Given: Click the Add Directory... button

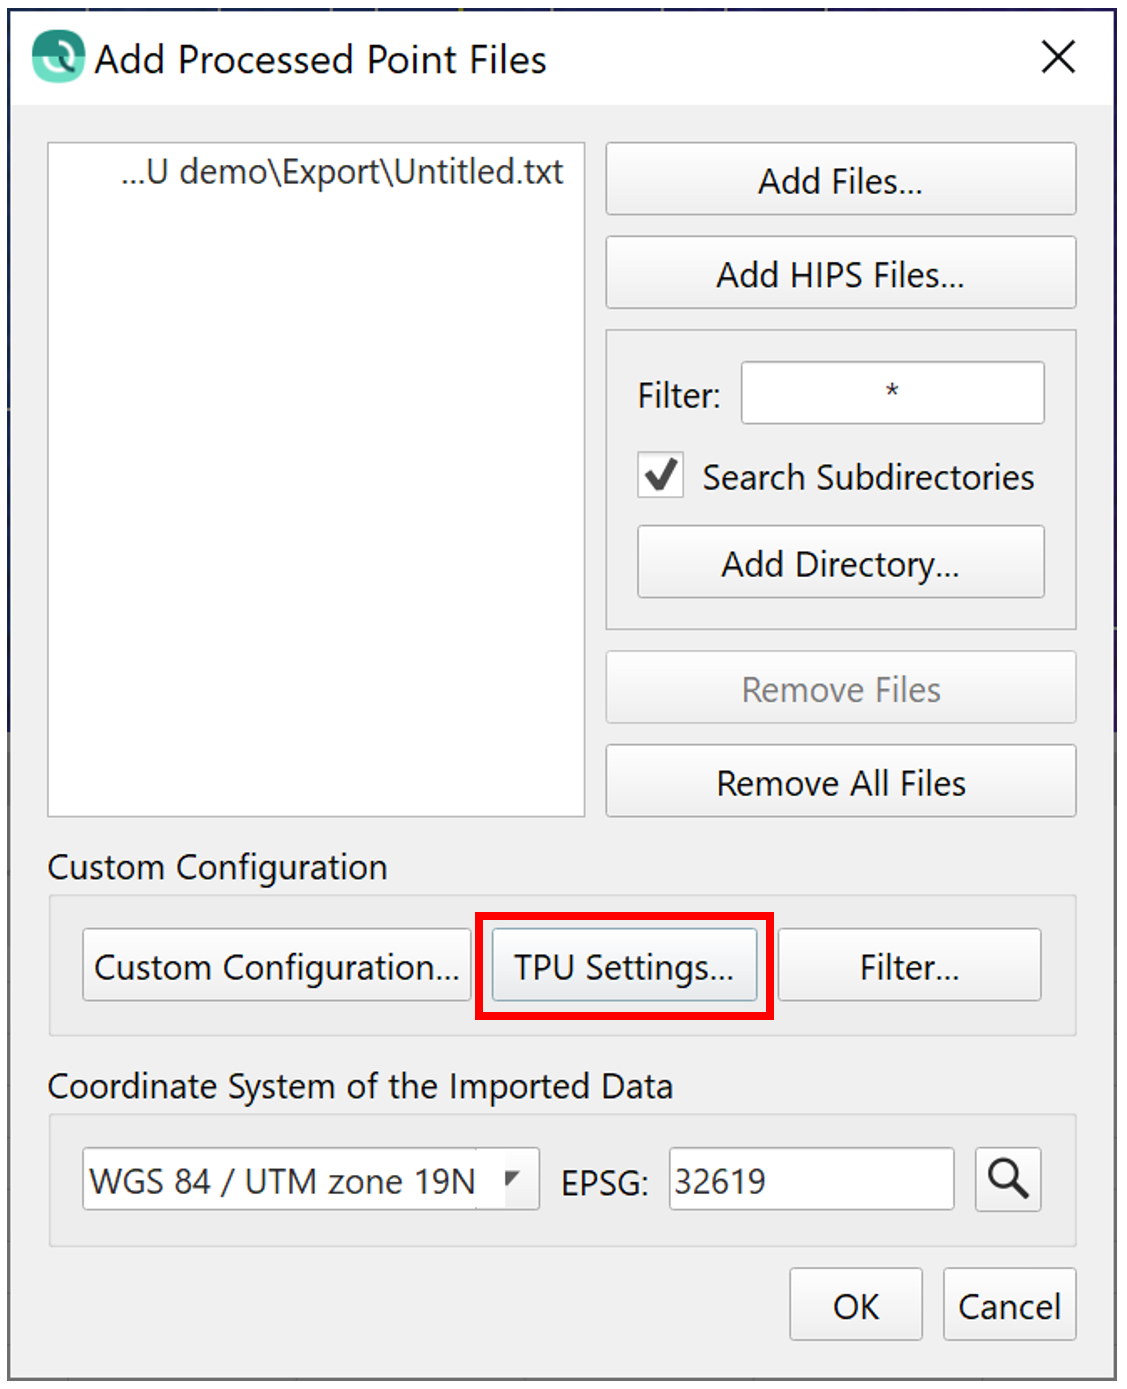Looking at the screenshot, I should click(840, 563).
